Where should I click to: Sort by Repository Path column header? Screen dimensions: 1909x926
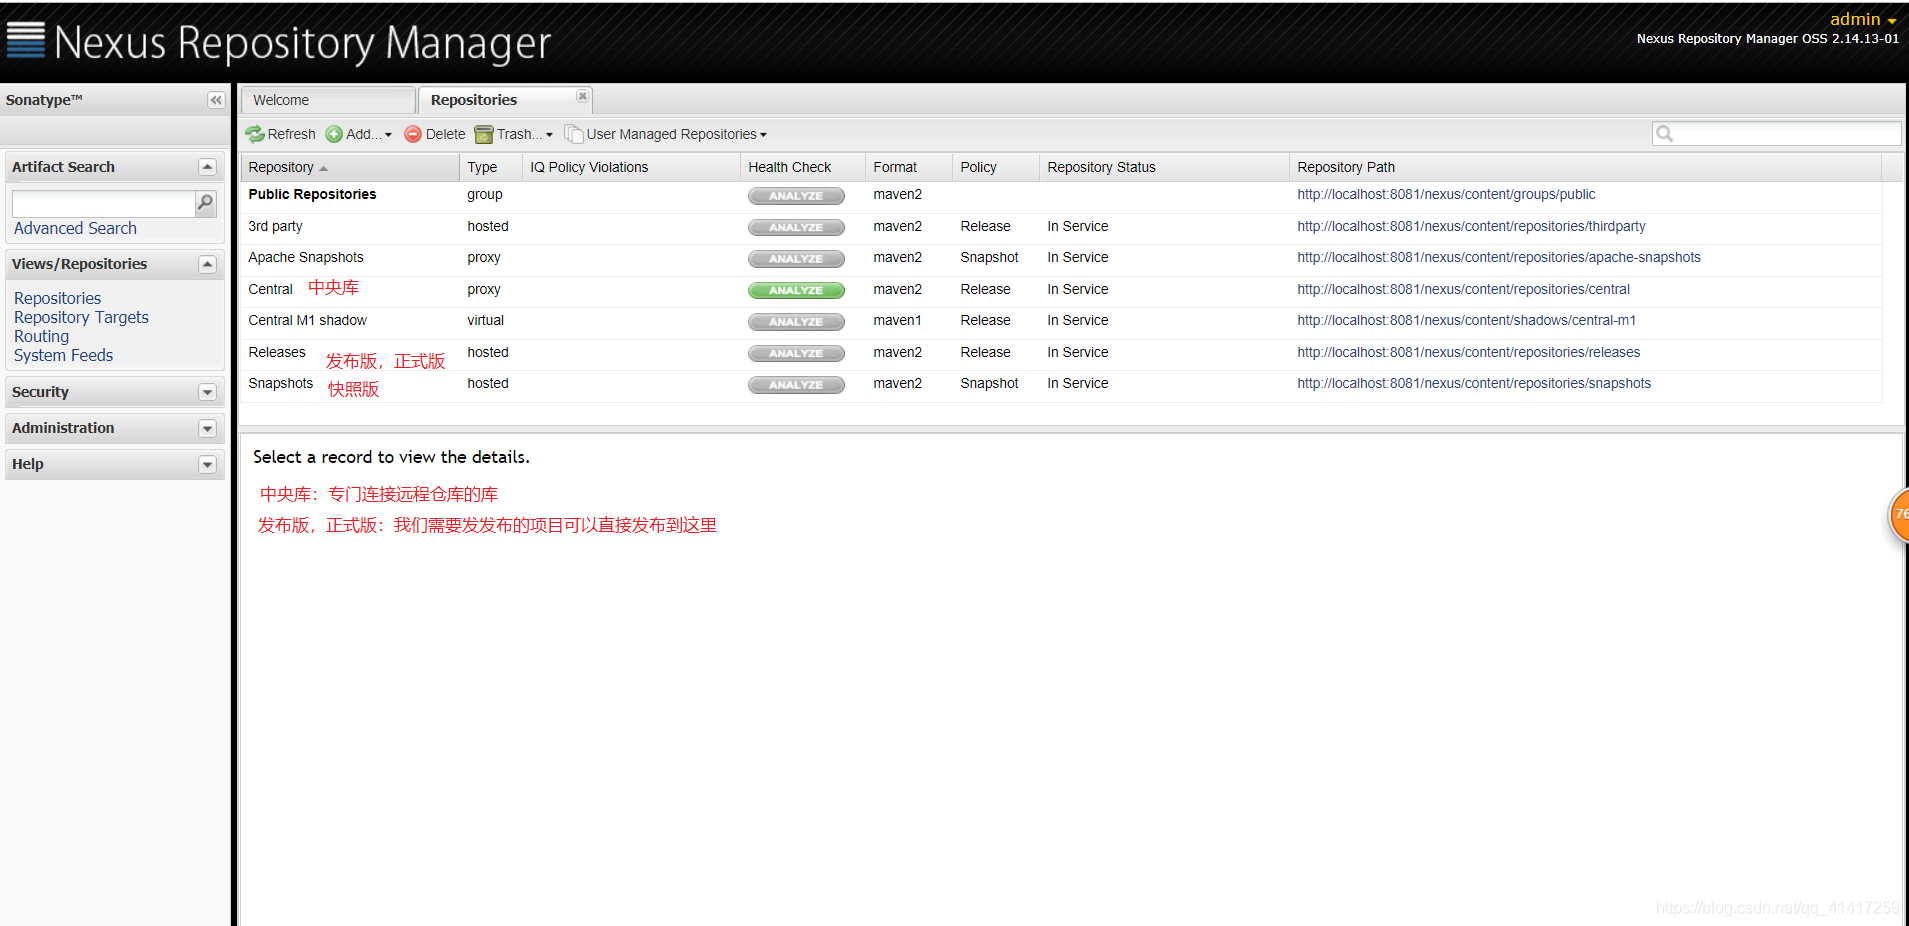(1585, 167)
